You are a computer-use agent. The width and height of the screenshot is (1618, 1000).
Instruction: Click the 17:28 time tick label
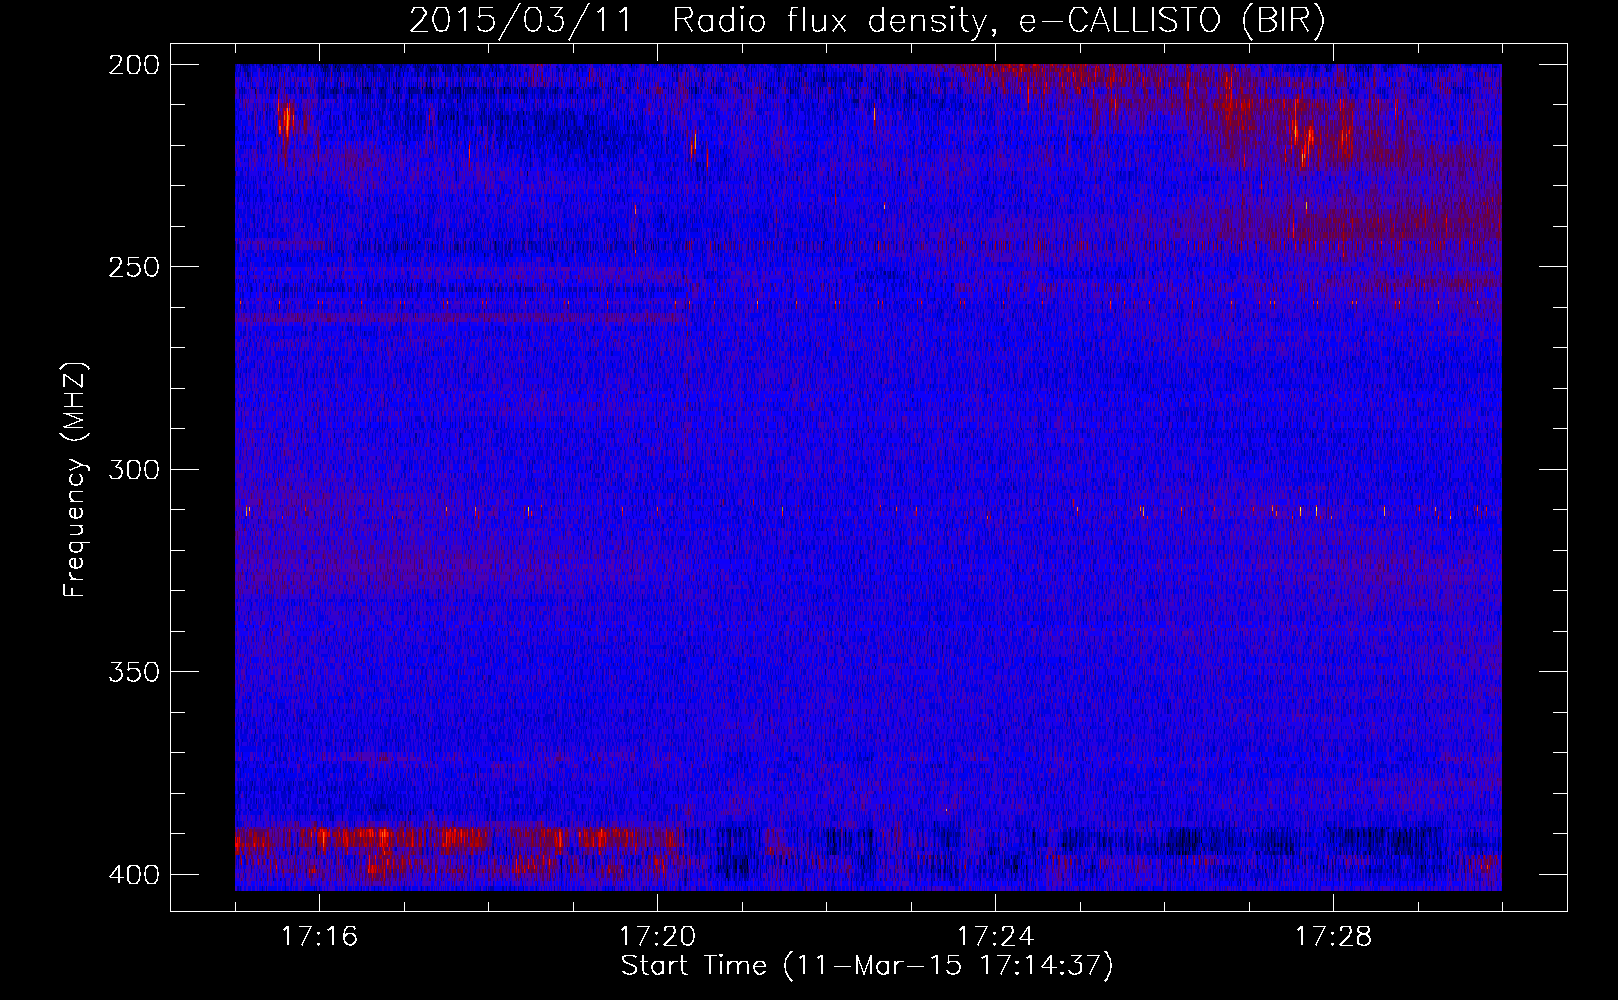click(x=1333, y=936)
